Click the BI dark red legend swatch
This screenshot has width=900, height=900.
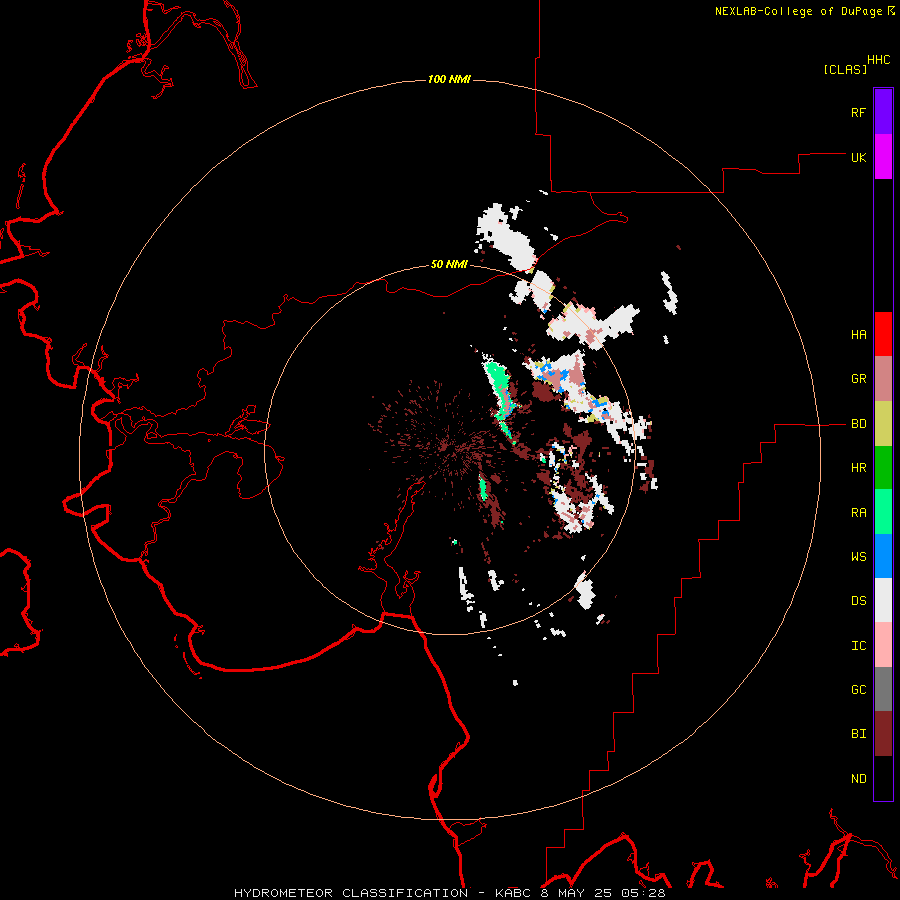883,734
